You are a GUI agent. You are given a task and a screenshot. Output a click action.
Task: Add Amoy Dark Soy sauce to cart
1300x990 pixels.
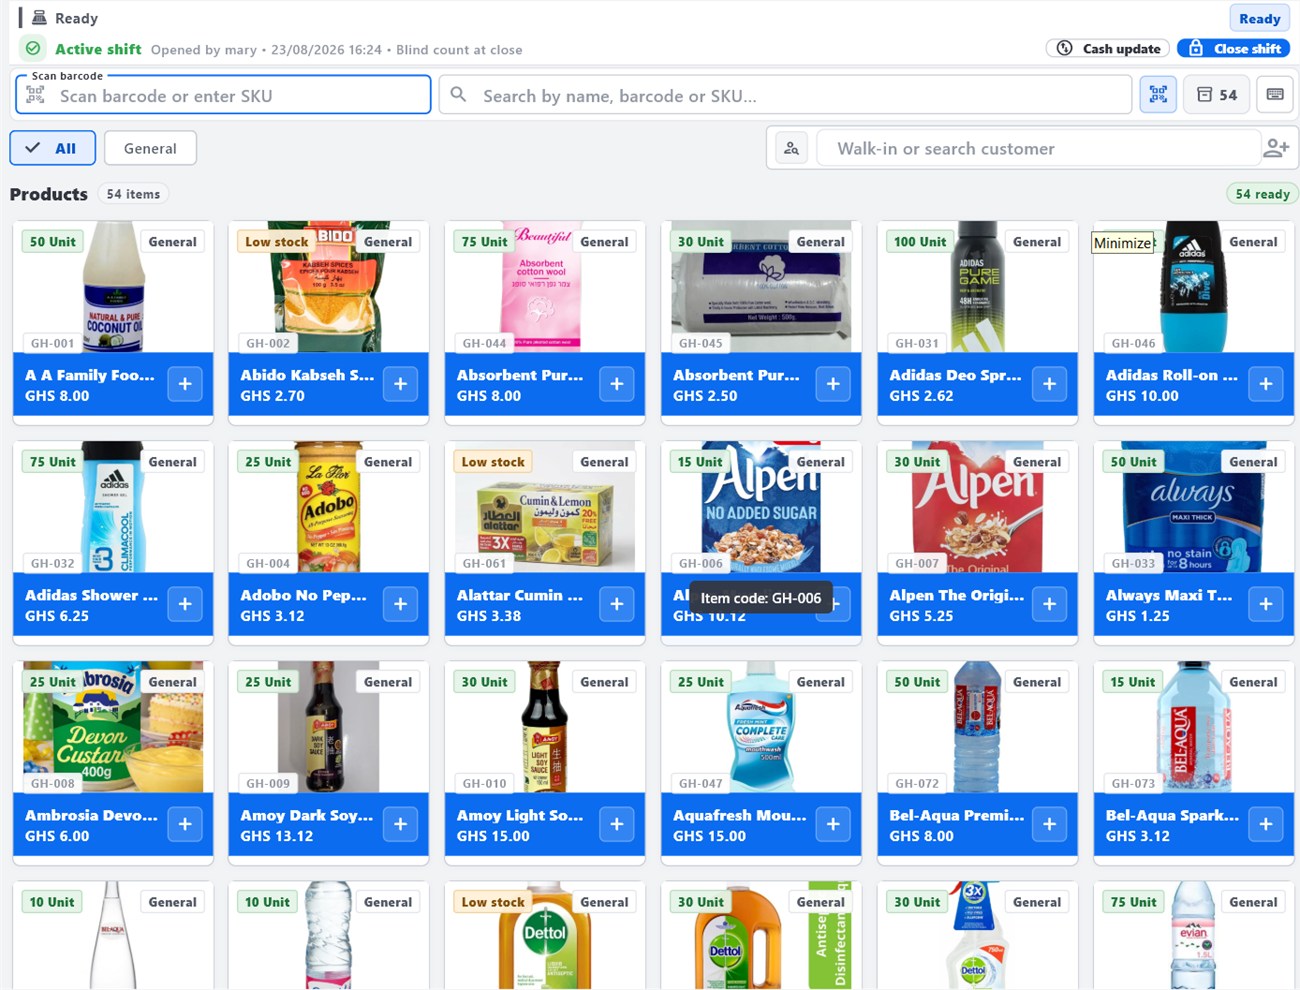point(400,824)
